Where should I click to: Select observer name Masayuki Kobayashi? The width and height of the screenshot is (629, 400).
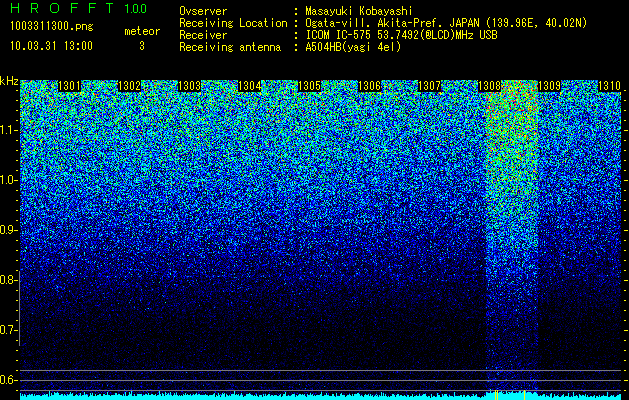[x=359, y=11]
